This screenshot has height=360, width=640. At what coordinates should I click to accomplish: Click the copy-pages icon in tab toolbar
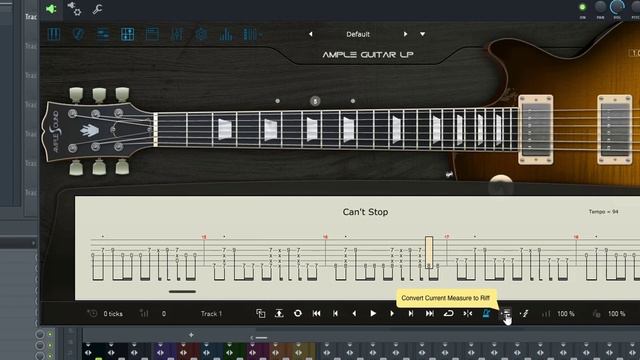point(260,313)
